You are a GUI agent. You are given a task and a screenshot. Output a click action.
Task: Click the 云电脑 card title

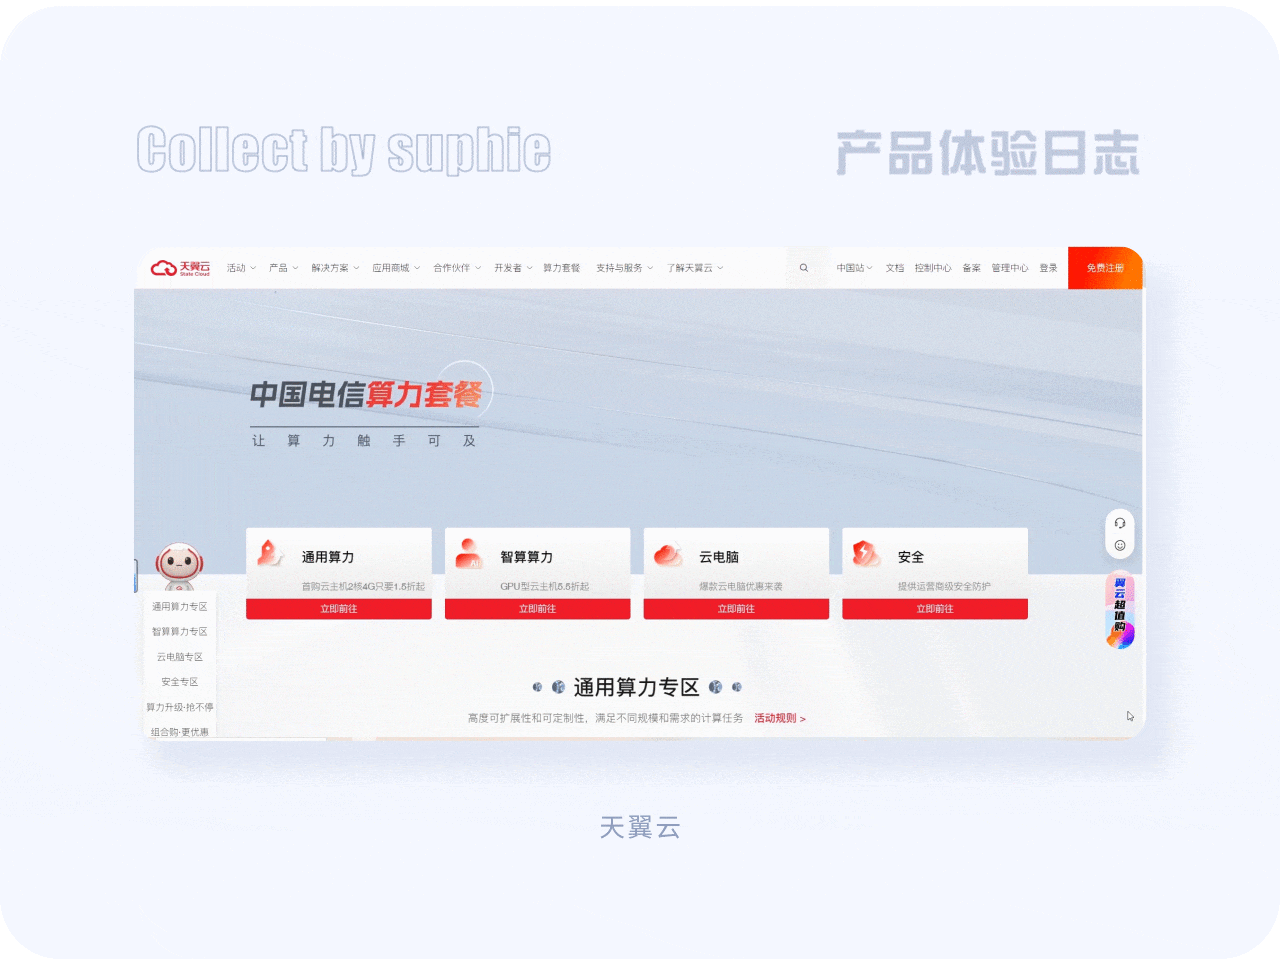(719, 557)
